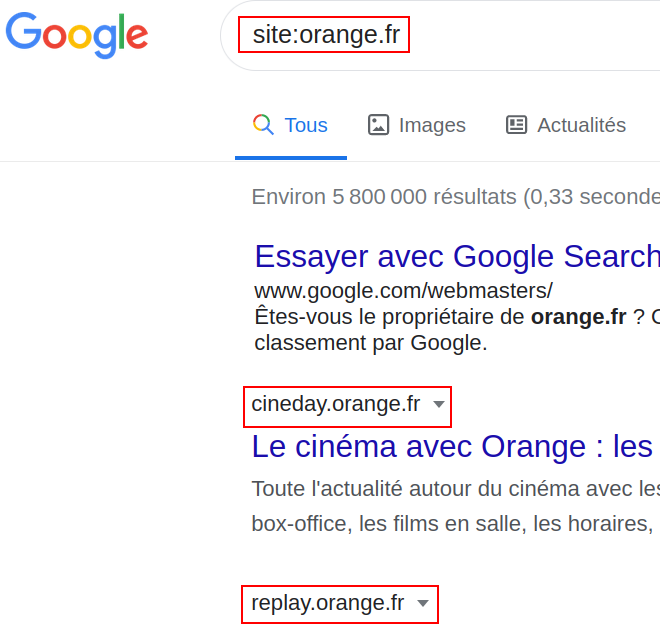Viewport: 660px width, 628px height.
Task: Switch to the Images tab label
Action: click(x=432, y=125)
